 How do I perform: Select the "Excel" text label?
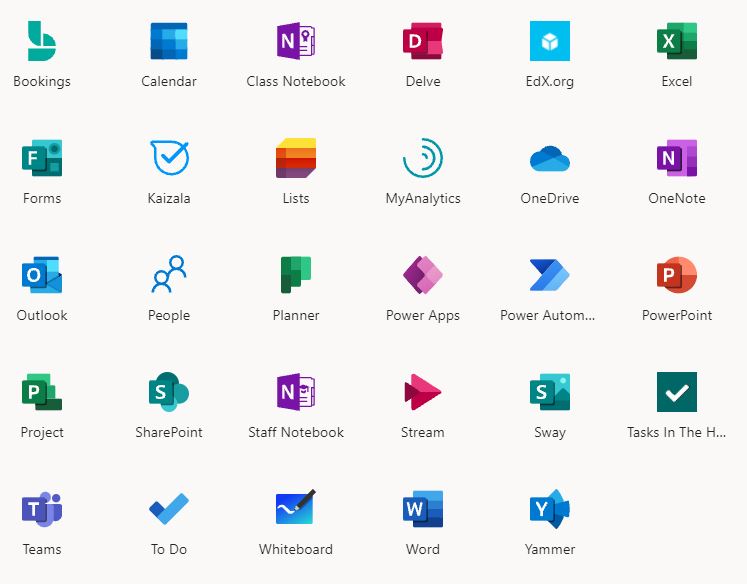(676, 81)
